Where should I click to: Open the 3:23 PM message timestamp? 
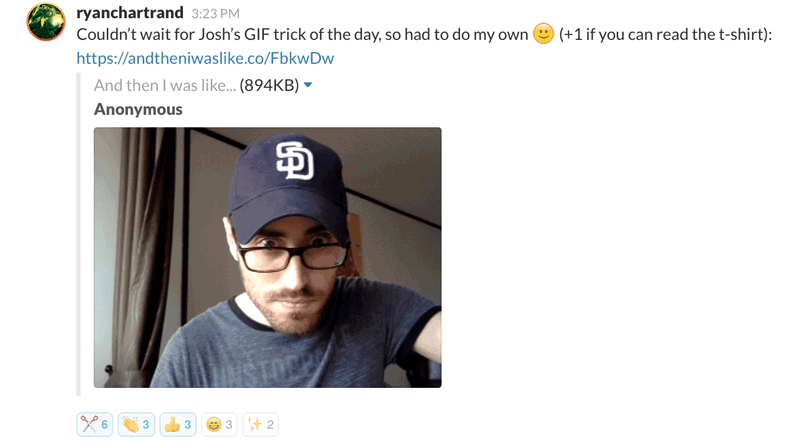pos(215,13)
